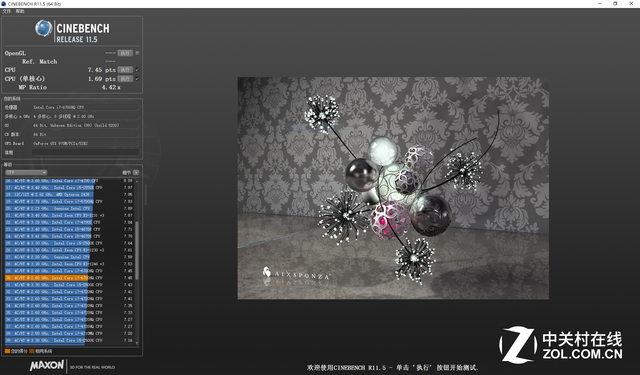The height and width of the screenshot is (375, 640).
Task: Select rank 26 Intel Xeon row scoring 7.61
Action: coord(69,250)
